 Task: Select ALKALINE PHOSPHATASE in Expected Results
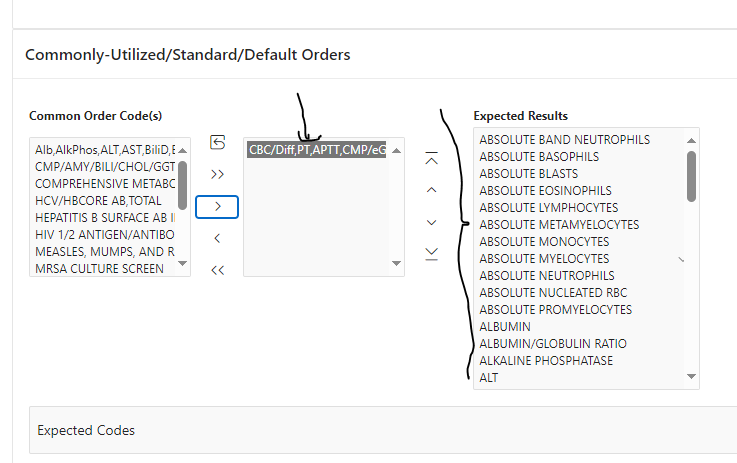point(546,360)
